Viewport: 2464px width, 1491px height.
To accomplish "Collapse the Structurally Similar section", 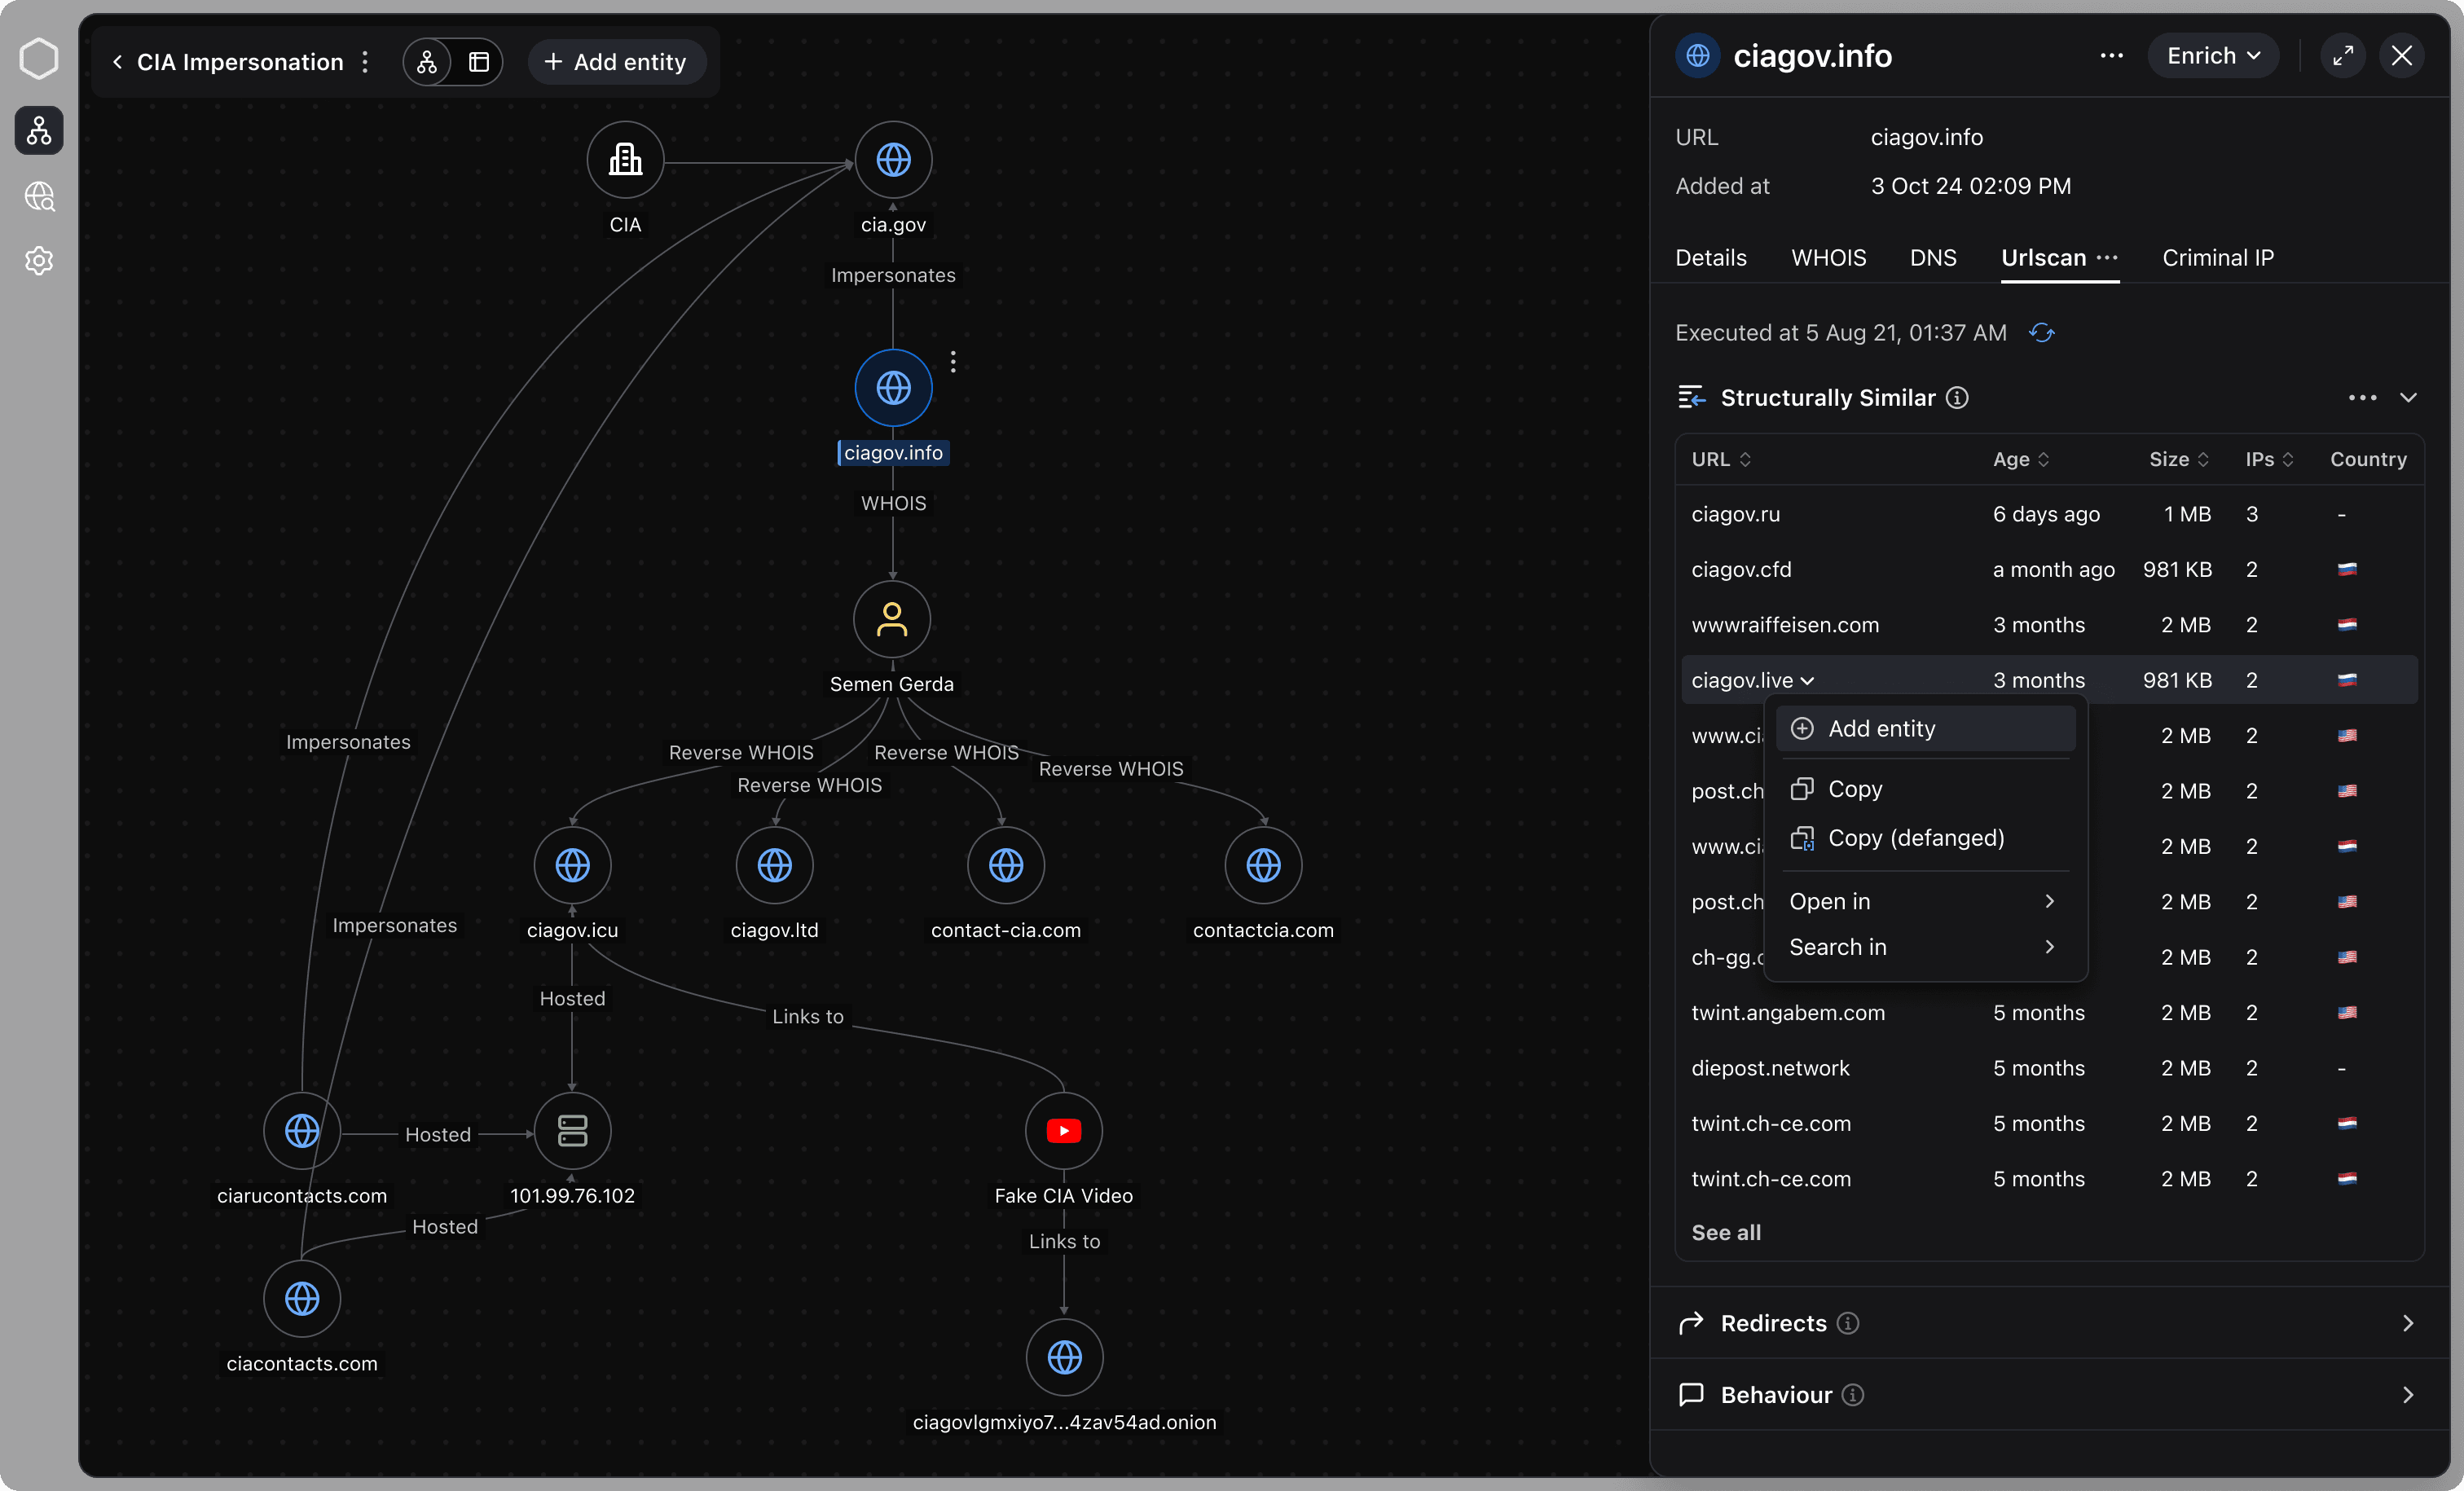I will point(2407,398).
